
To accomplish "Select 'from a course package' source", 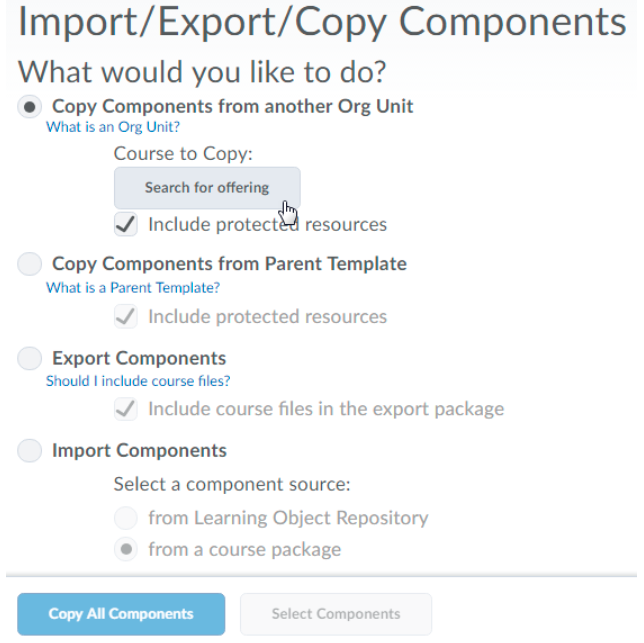I will click(x=126, y=550).
